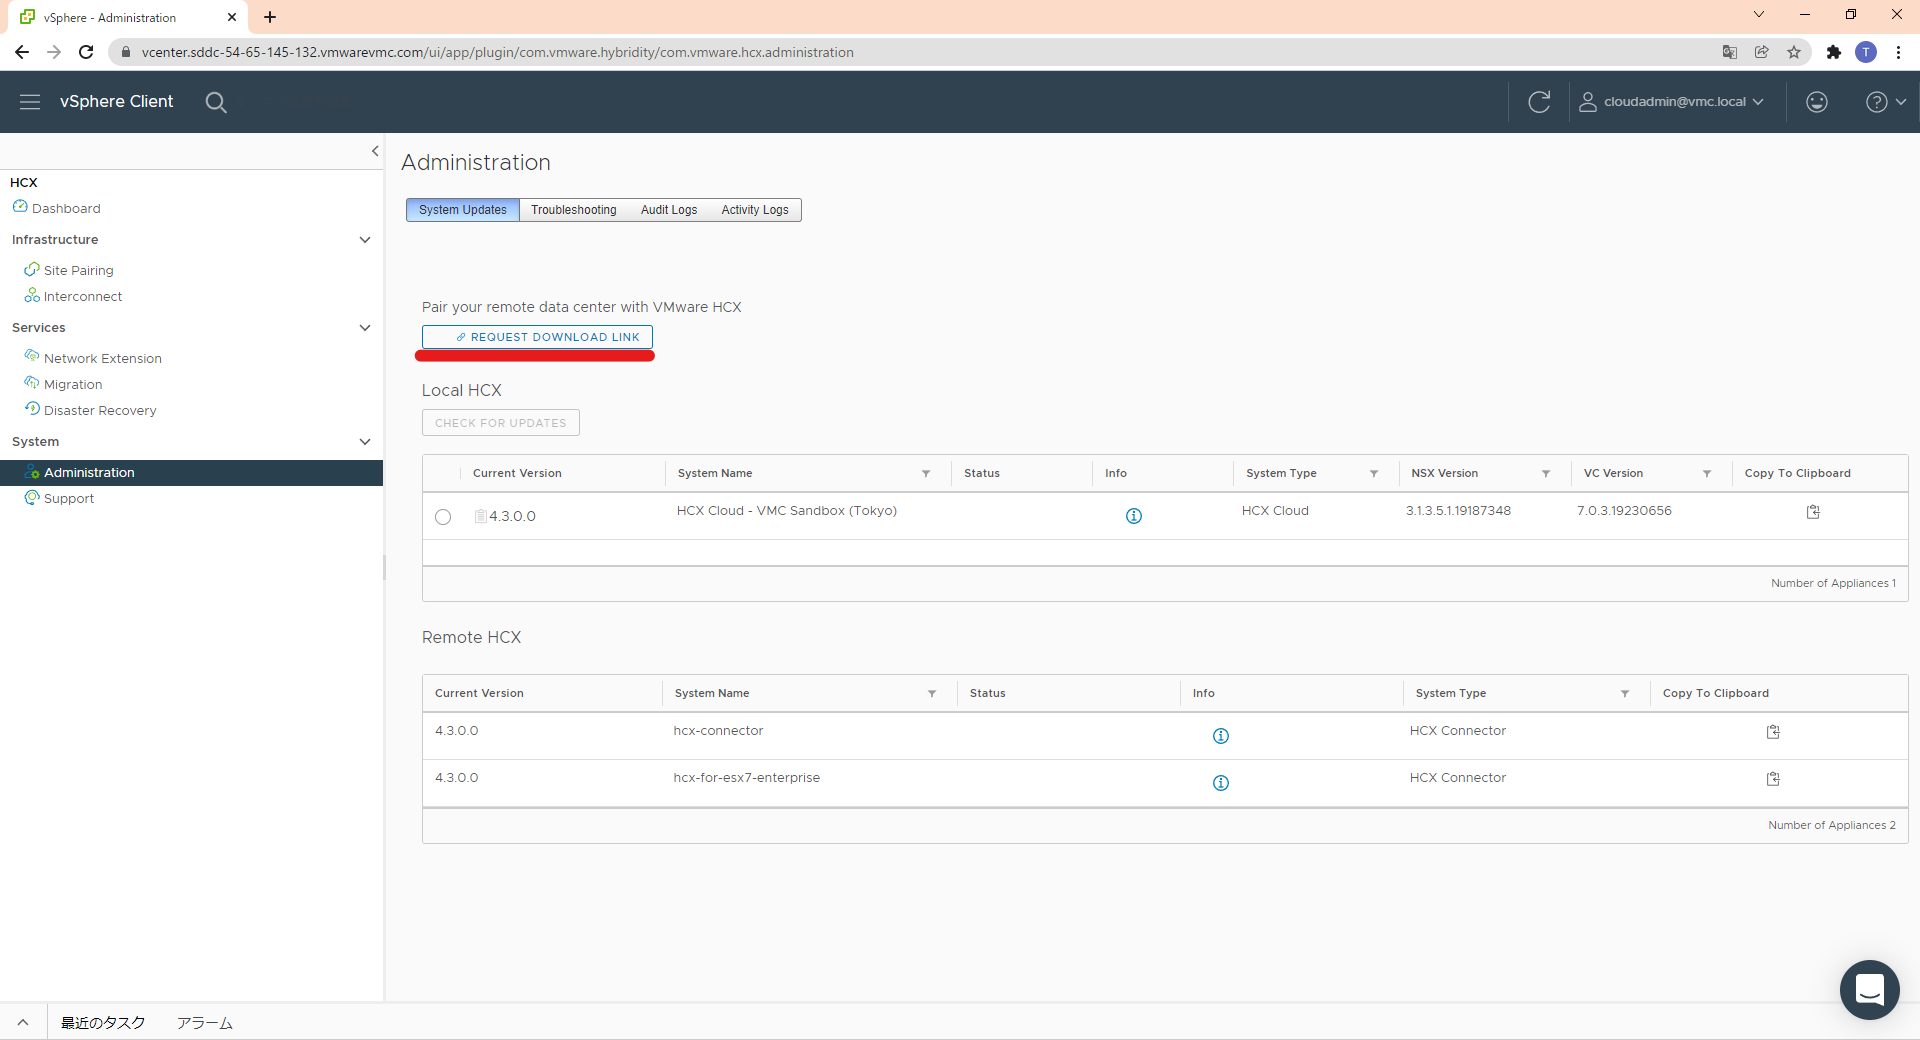Switch to Troubleshooting tab
This screenshot has width=1920, height=1040.
coord(574,210)
